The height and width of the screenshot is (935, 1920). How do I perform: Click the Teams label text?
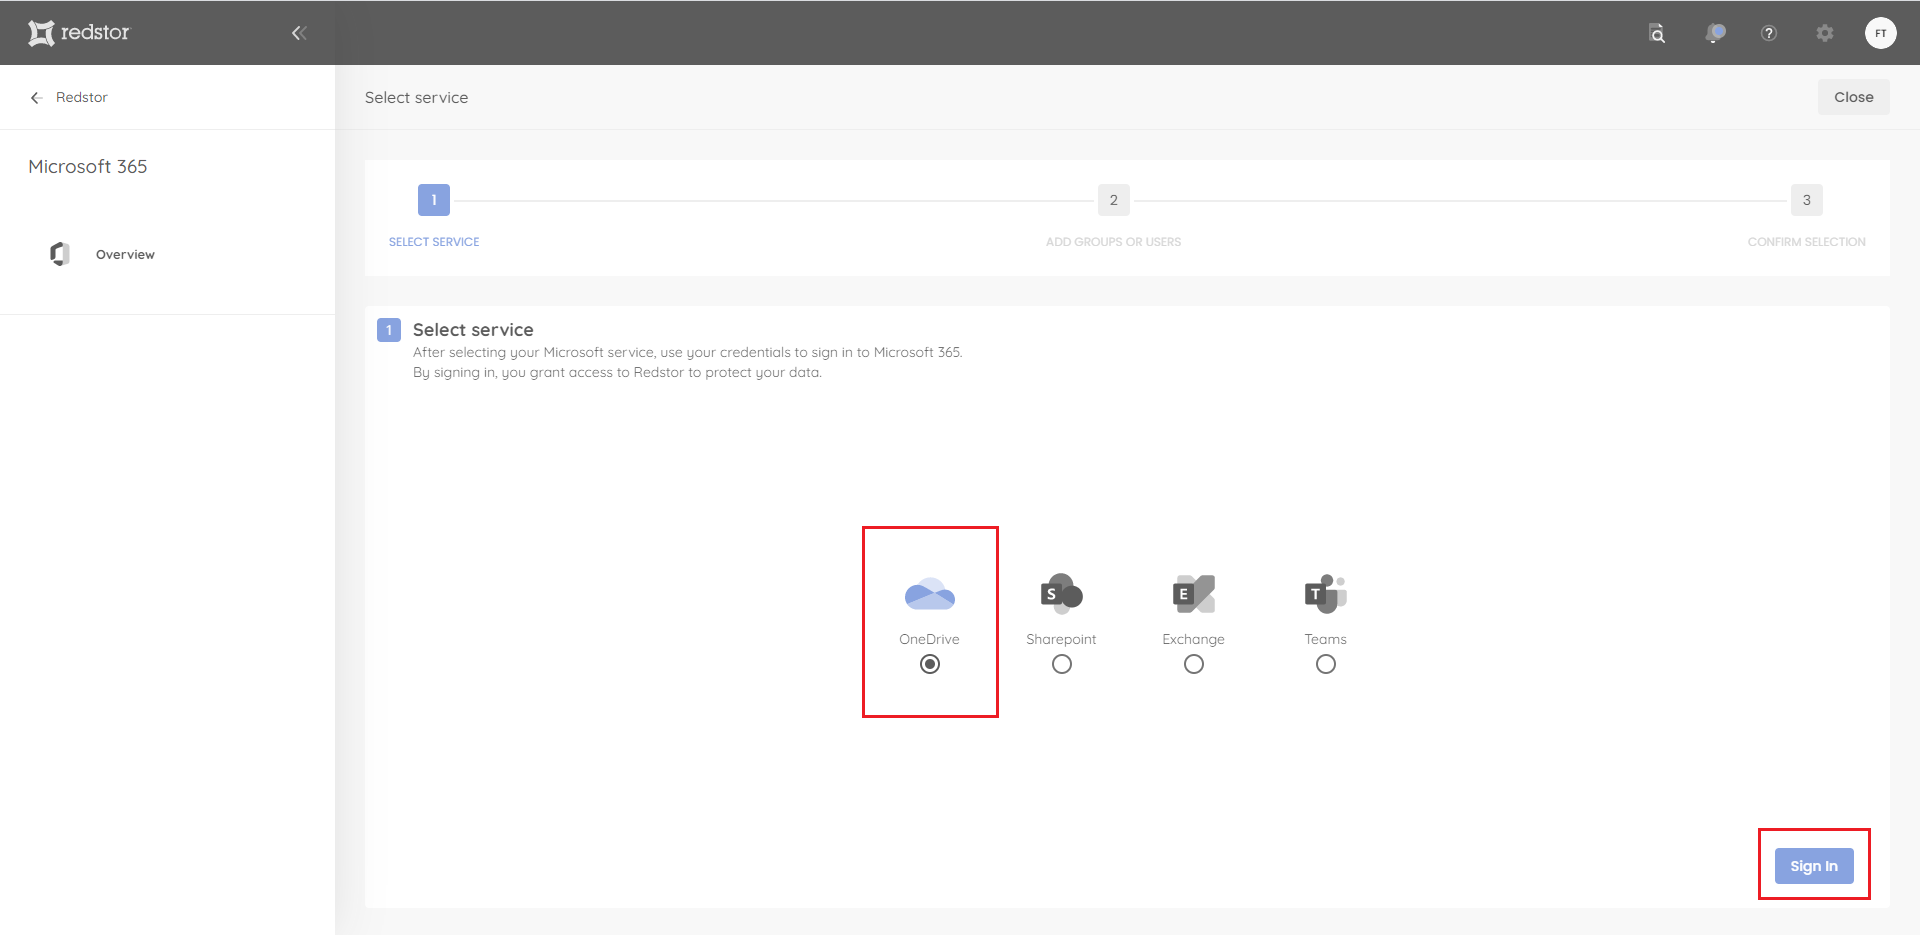[x=1325, y=639]
